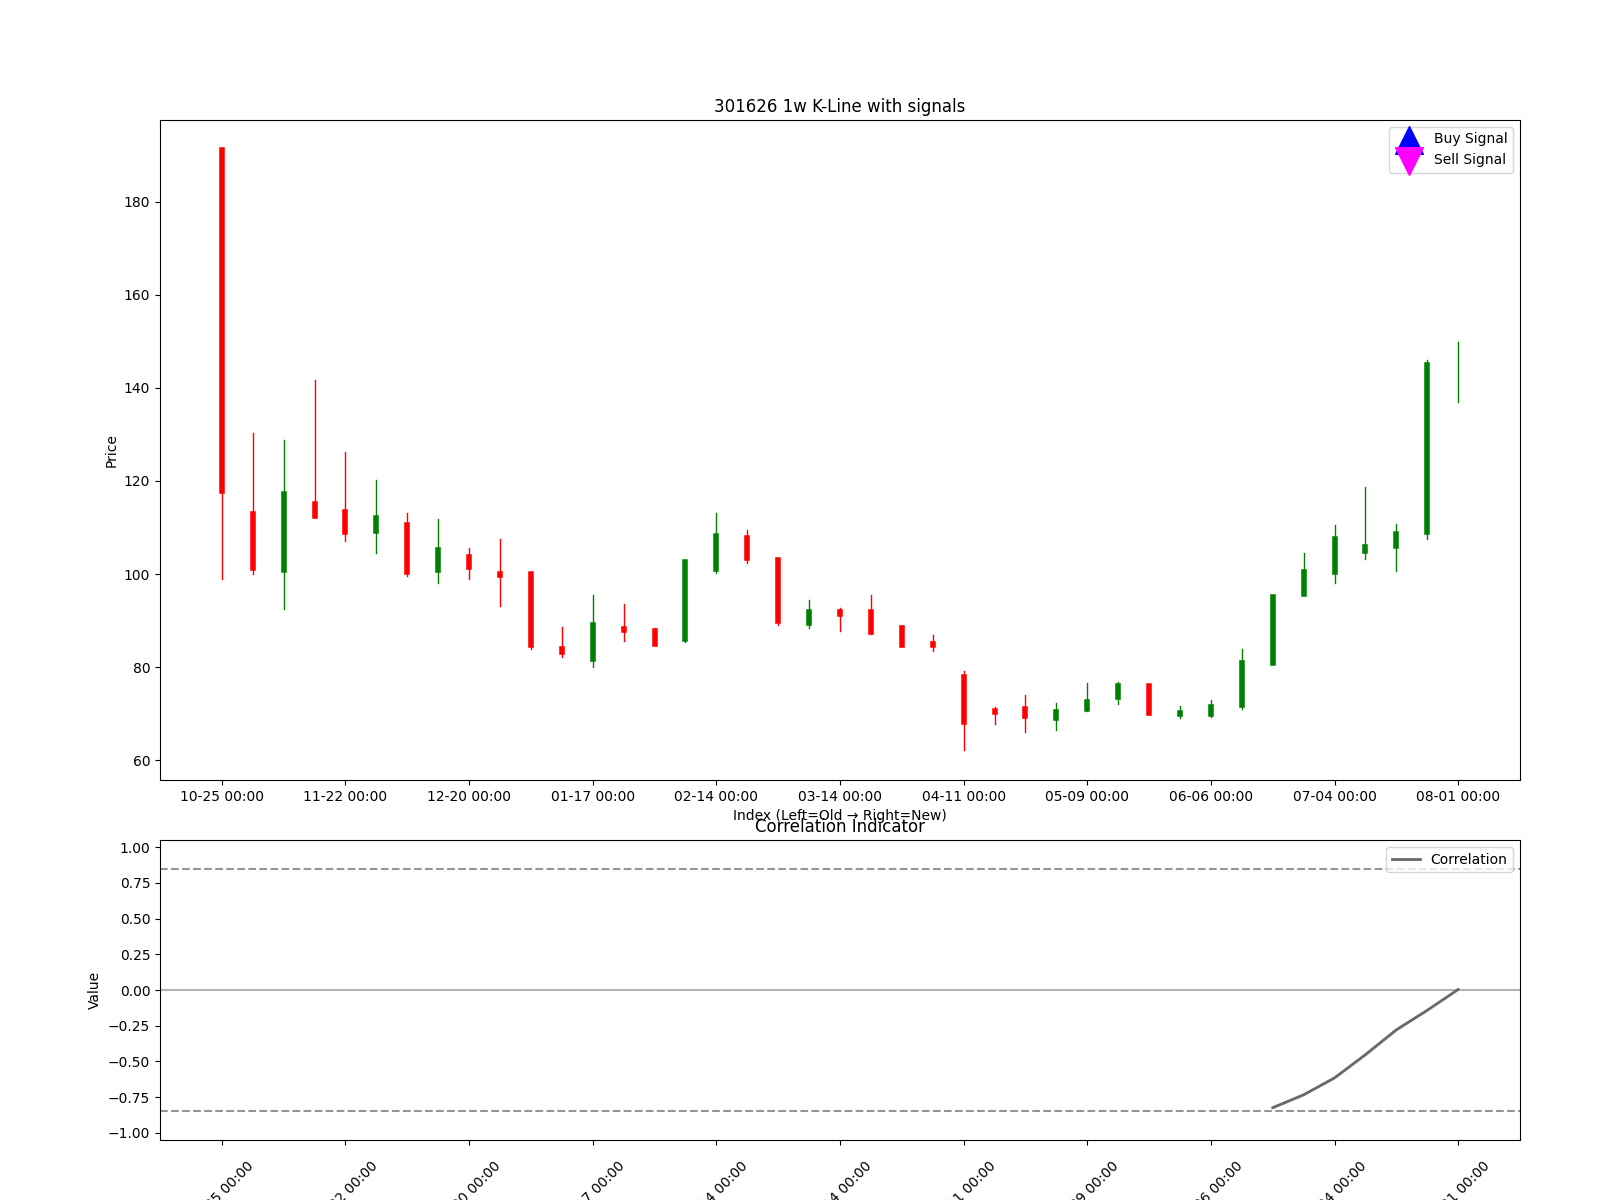Click the '07-04 00:00' x-axis tick label
This screenshot has width=1600, height=1200.
(x=1335, y=797)
